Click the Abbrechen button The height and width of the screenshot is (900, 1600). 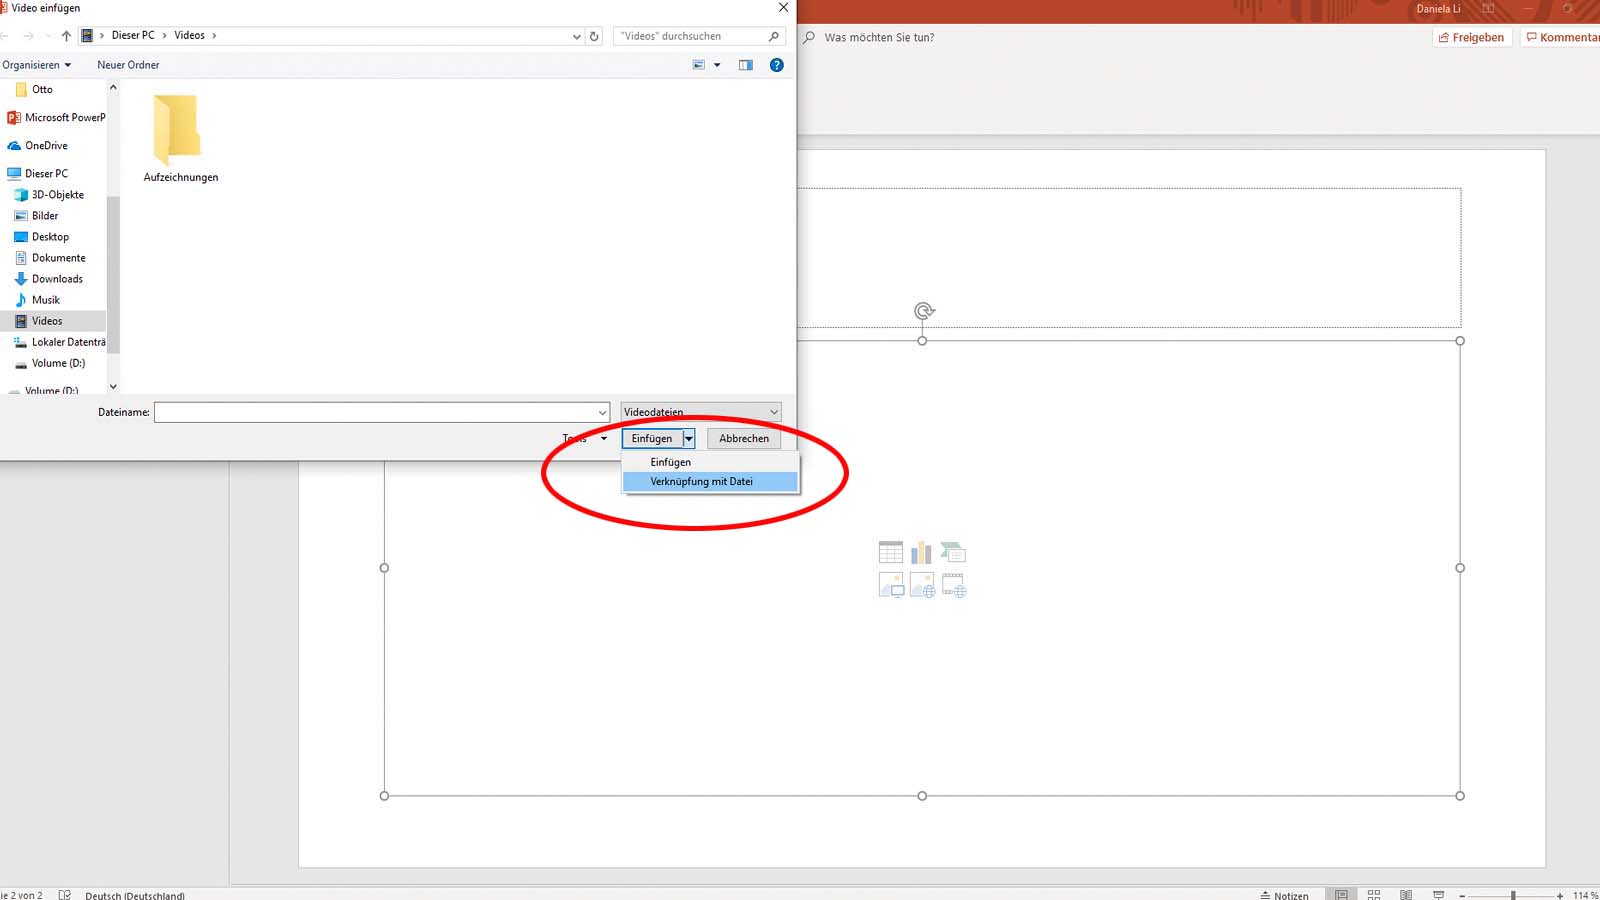(x=744, y=438)
